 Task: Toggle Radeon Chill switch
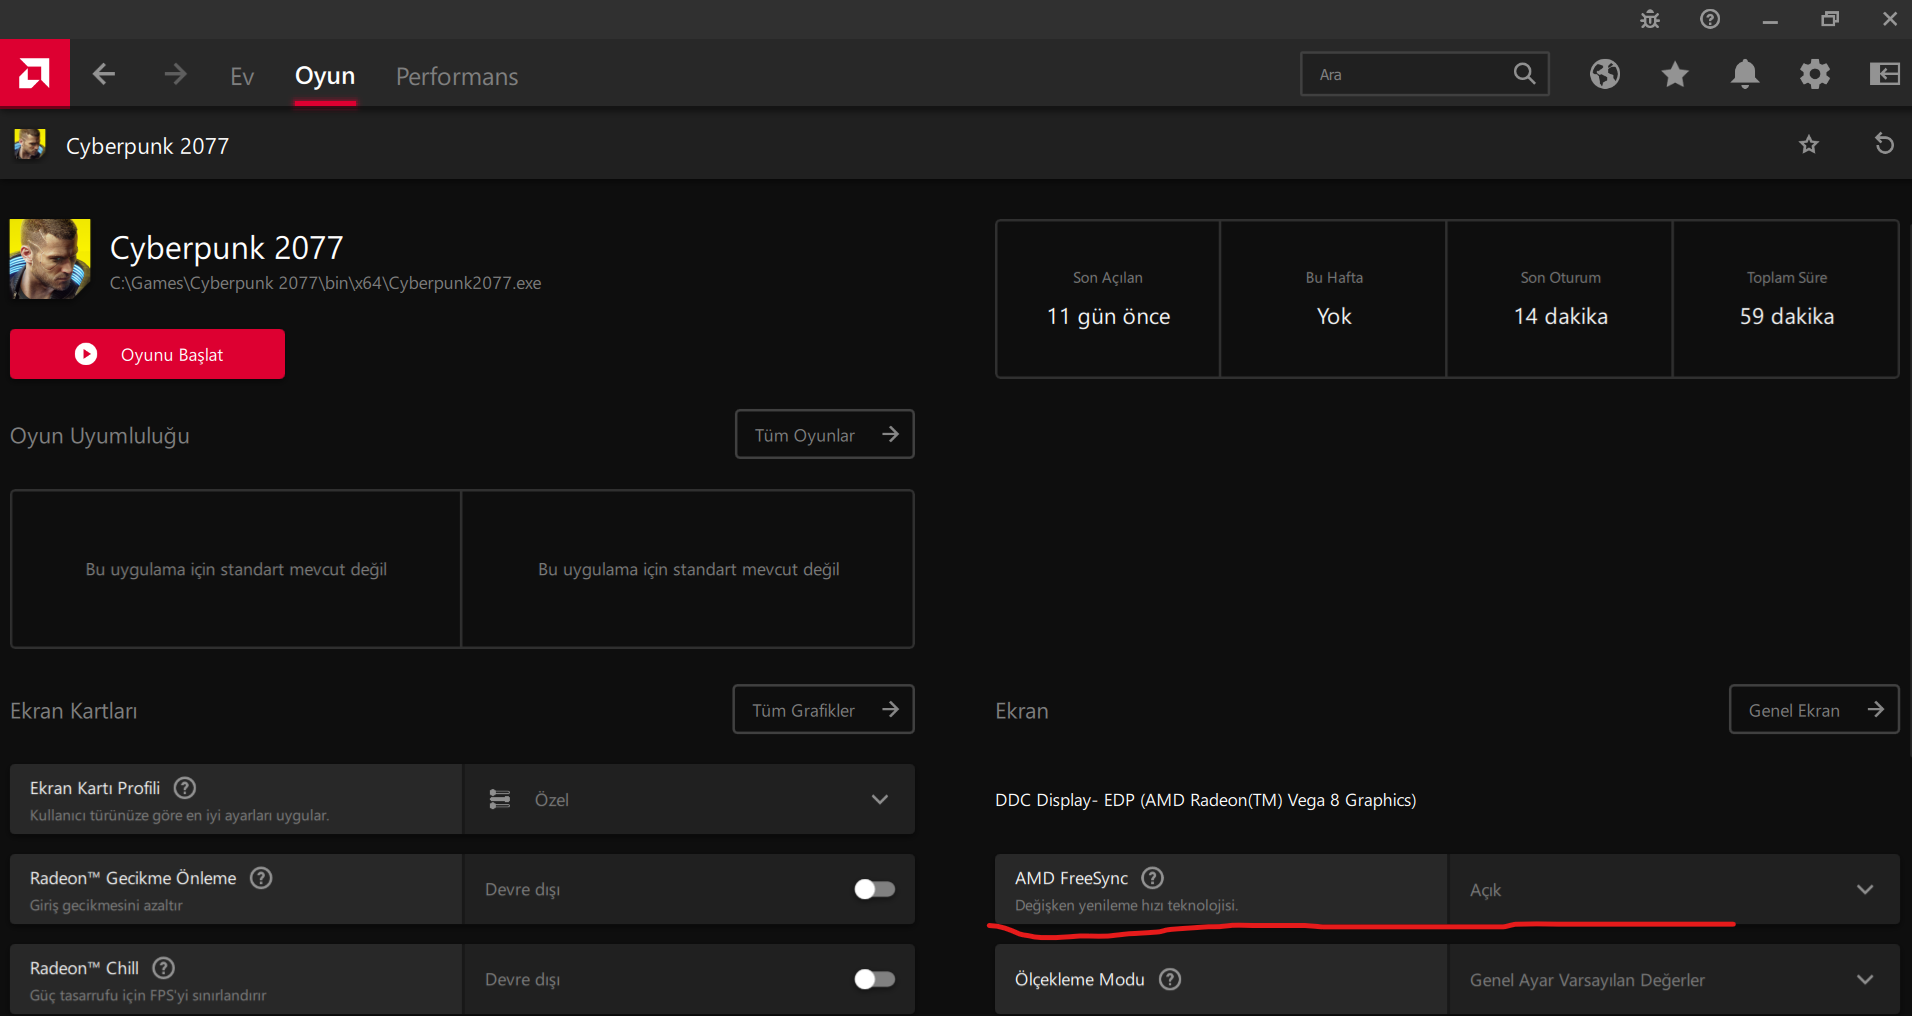(875, 979)
